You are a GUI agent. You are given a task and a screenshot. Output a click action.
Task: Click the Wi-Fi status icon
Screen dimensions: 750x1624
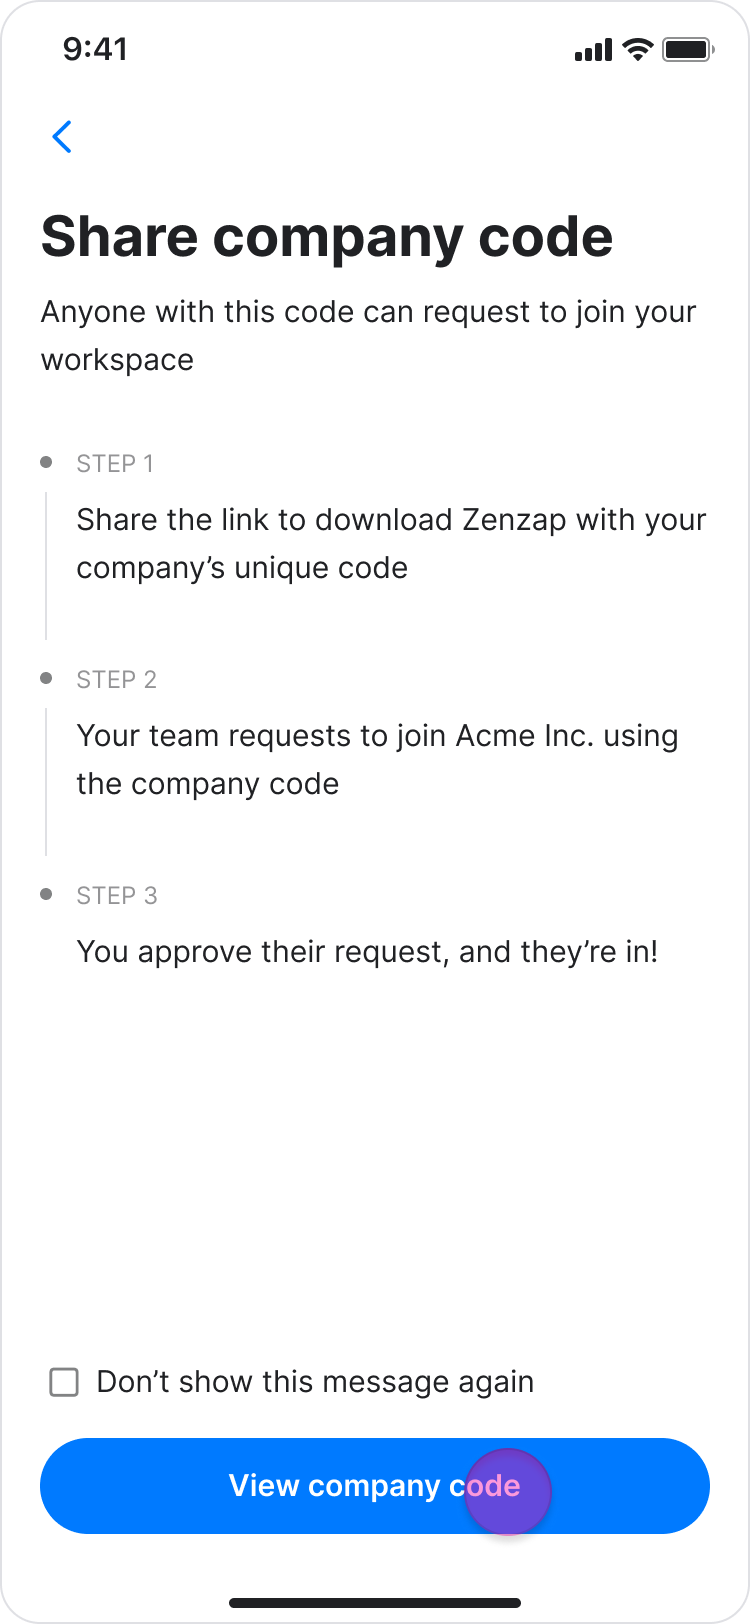637,49
